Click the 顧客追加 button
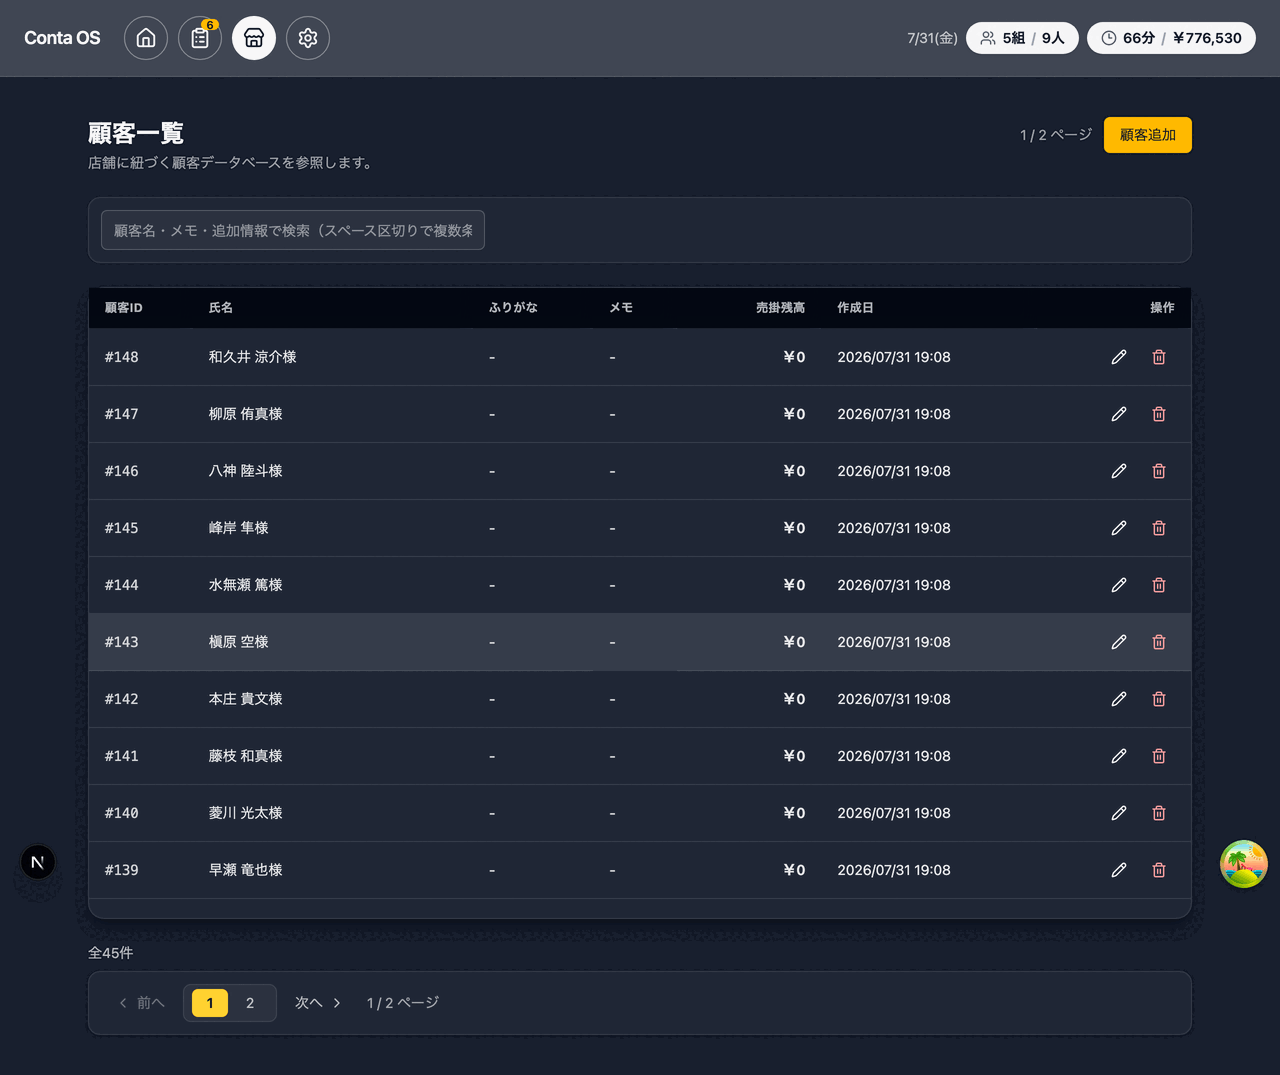 tap(1148, 135)
